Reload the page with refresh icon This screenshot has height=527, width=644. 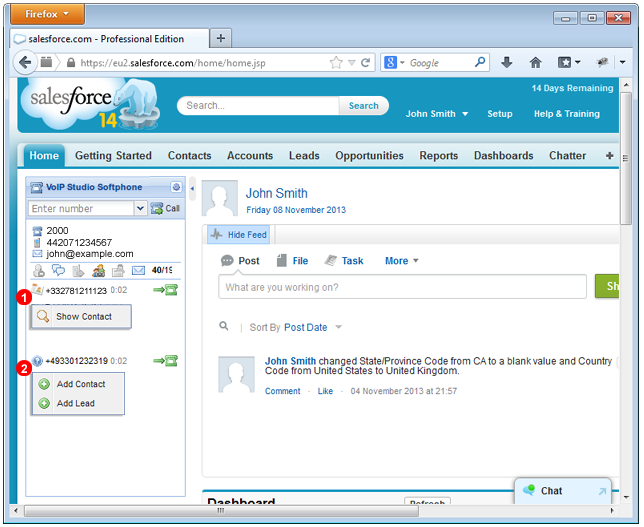pyautogui.click(x=365, y=63)
